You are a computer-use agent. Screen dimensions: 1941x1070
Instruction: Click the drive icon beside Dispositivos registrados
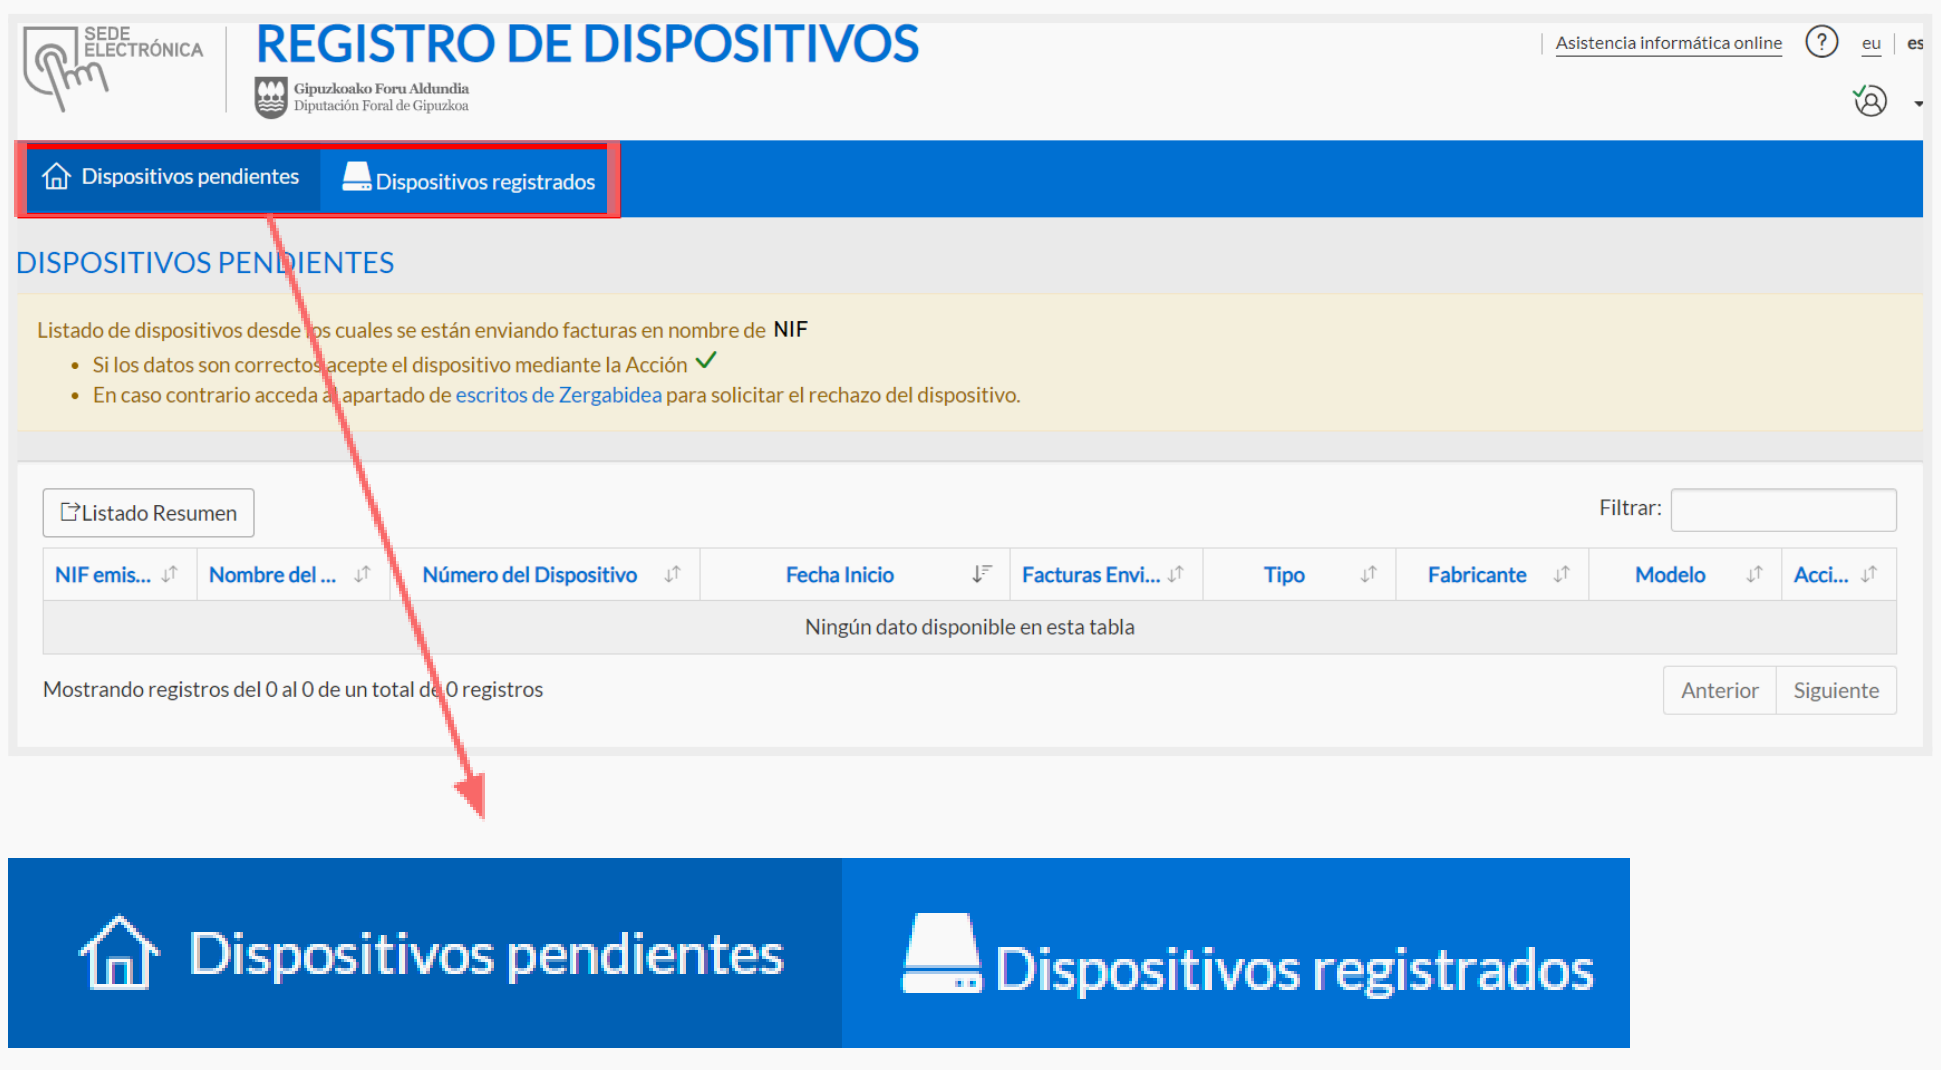(x=356, y=177)
